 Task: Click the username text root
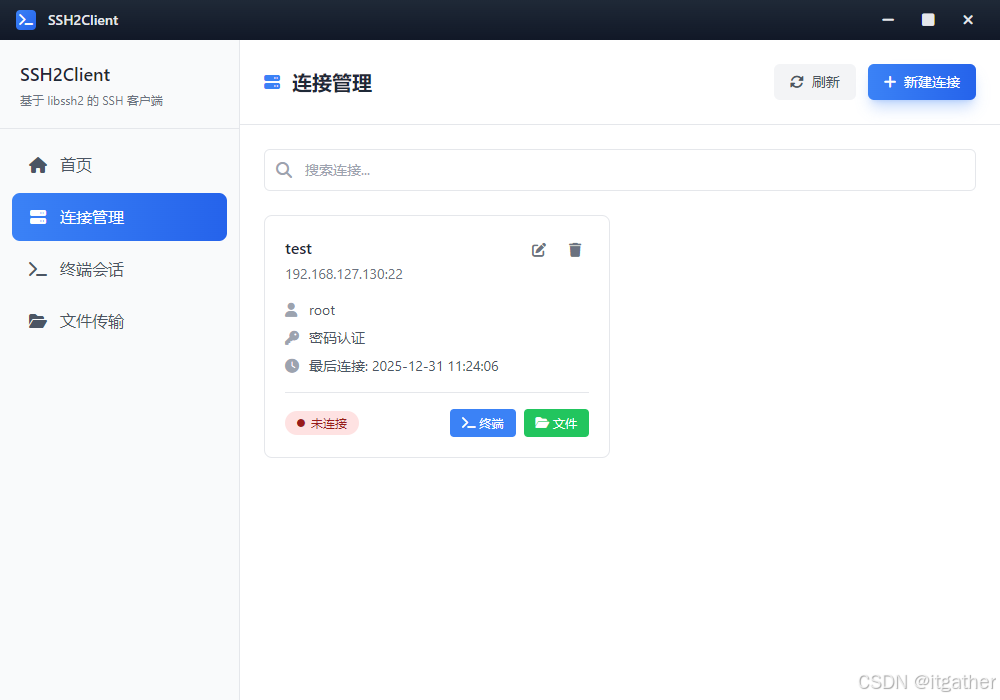pyautogui.click(x=322, y=310)
